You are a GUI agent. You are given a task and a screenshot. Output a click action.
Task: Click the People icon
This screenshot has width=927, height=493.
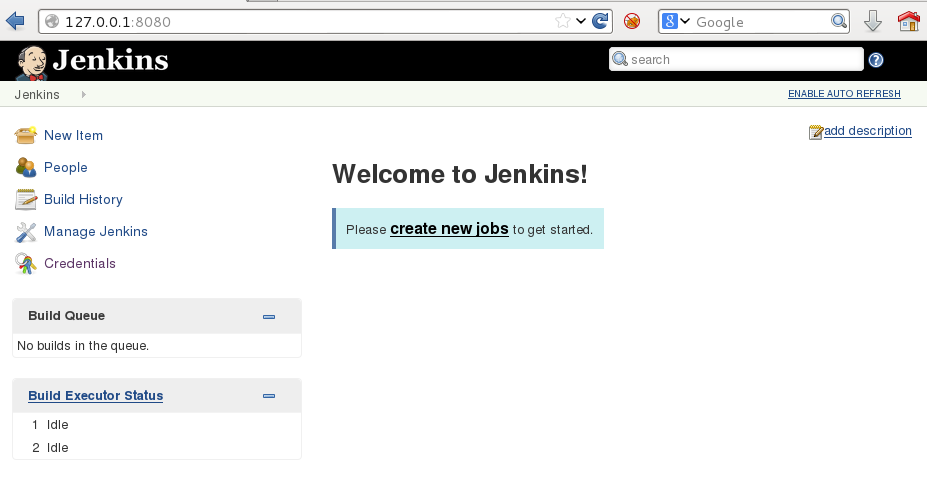25,167
